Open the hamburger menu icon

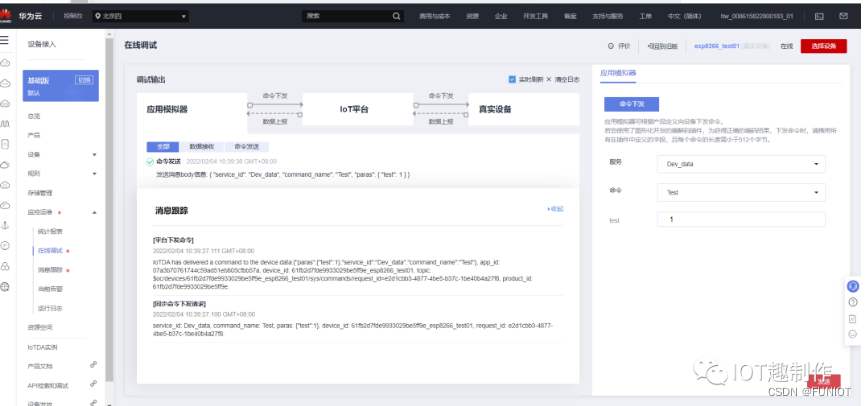pyautogui.click(x=4, y=40)
